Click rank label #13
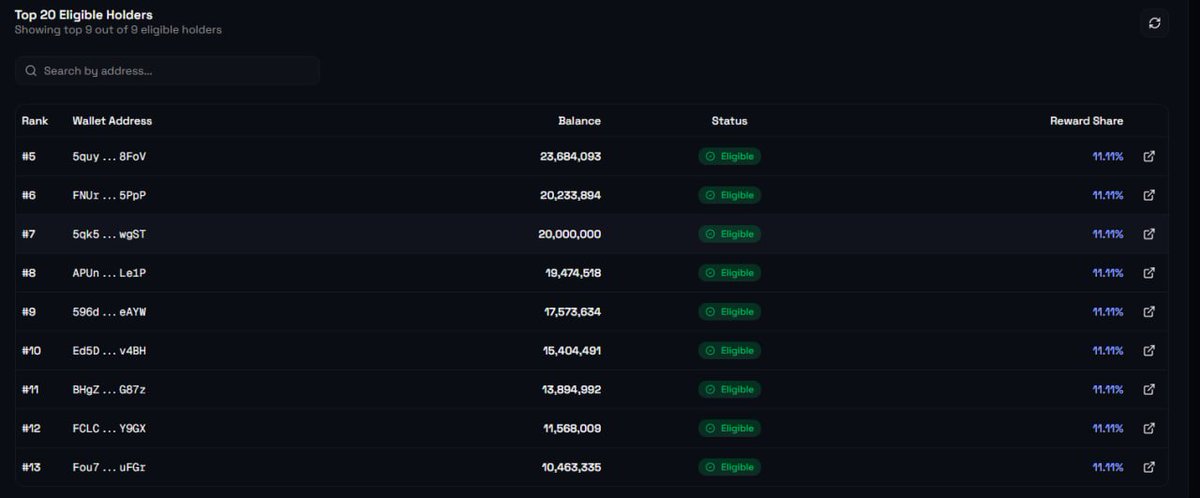The image size is (1200, 498). coord(32,467)
